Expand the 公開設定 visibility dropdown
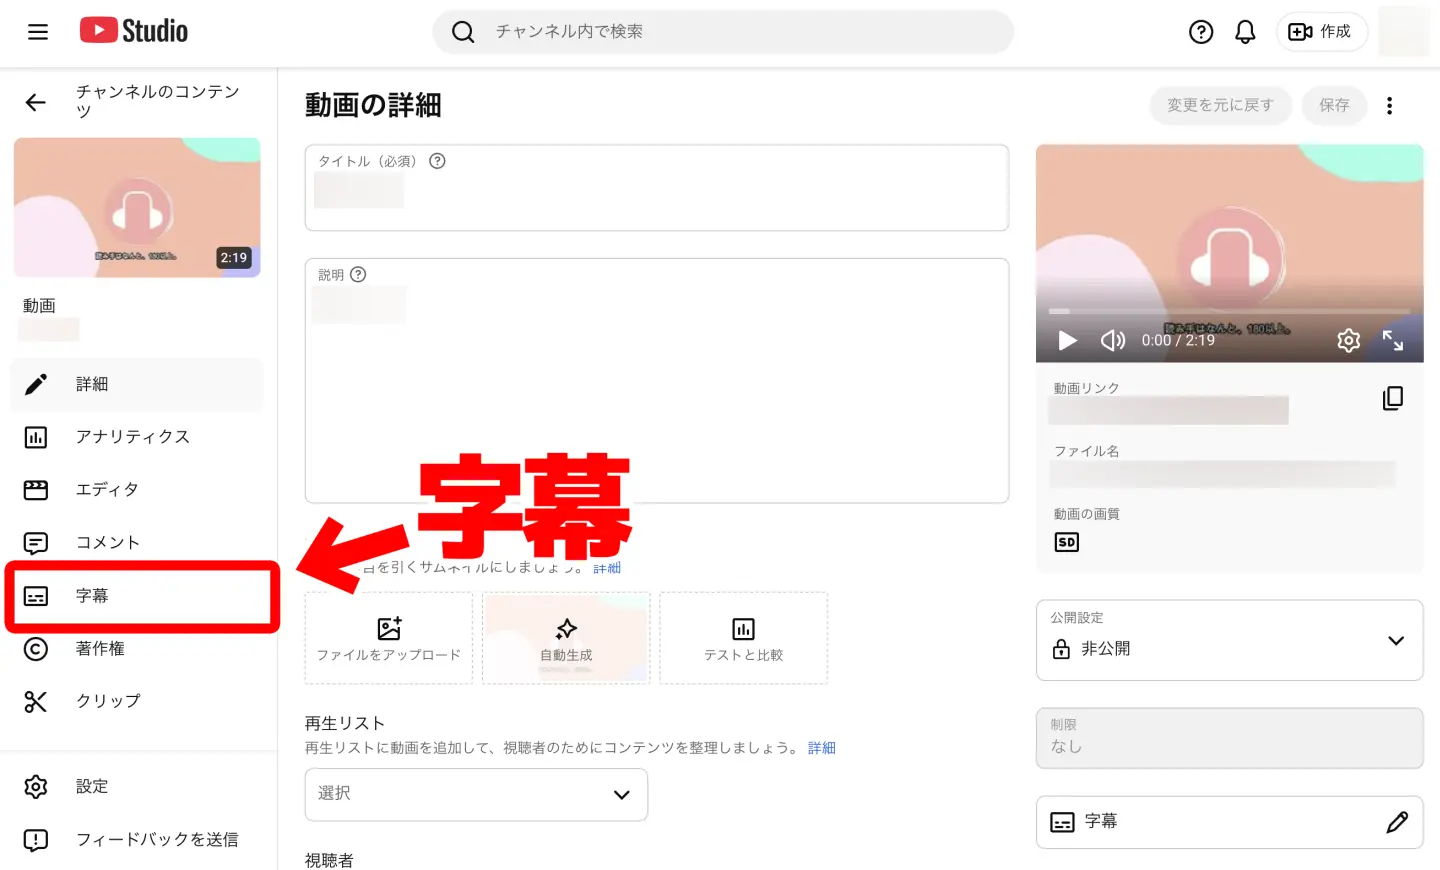Viewport: 1440px width, 870px height. (1396, 641)
